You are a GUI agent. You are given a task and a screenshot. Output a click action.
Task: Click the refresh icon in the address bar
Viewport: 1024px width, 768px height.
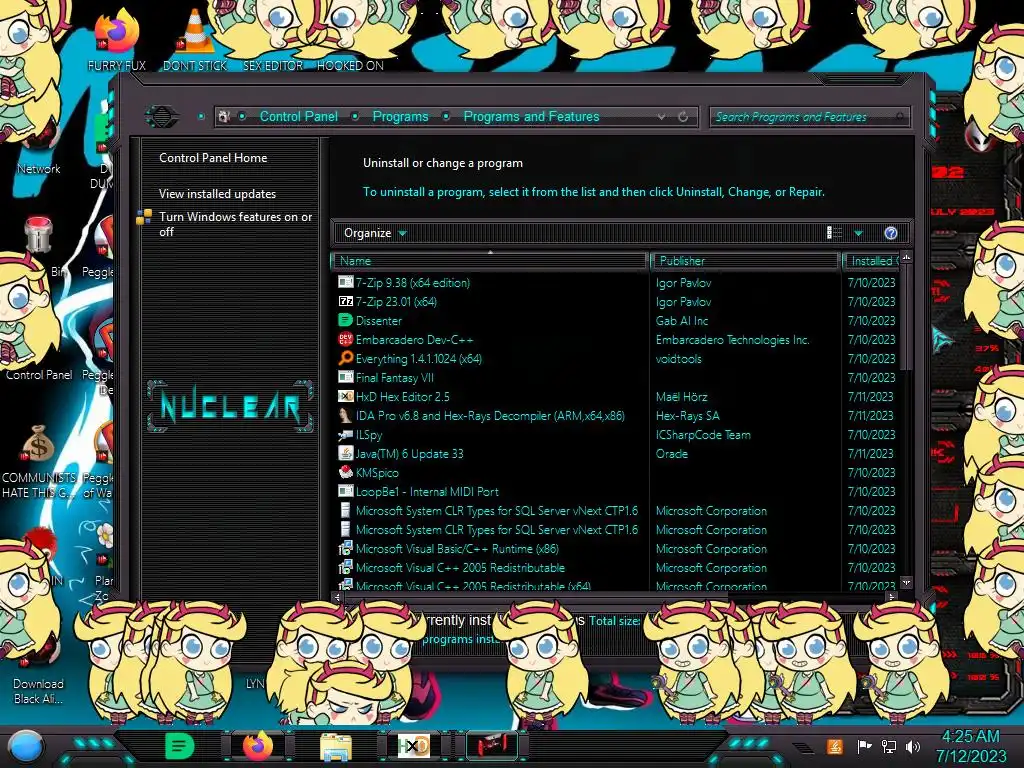pos(683,116)
